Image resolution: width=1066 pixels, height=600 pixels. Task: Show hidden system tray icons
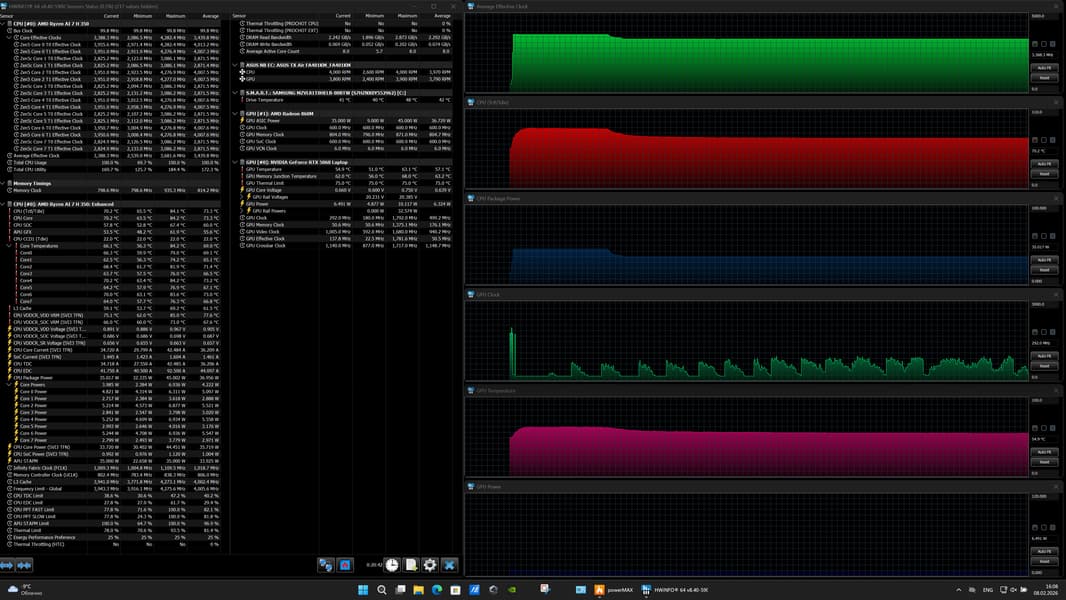coord(959,590)
